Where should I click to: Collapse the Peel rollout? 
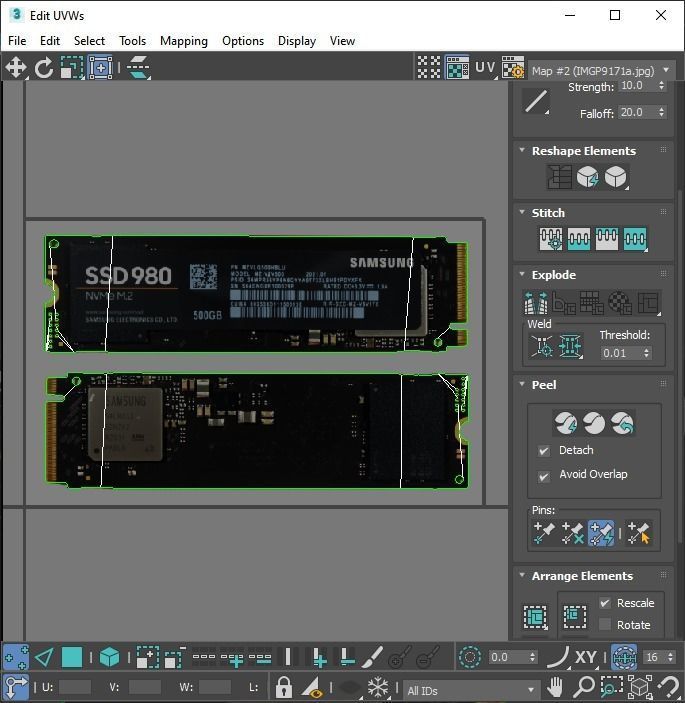coord(522,384)
